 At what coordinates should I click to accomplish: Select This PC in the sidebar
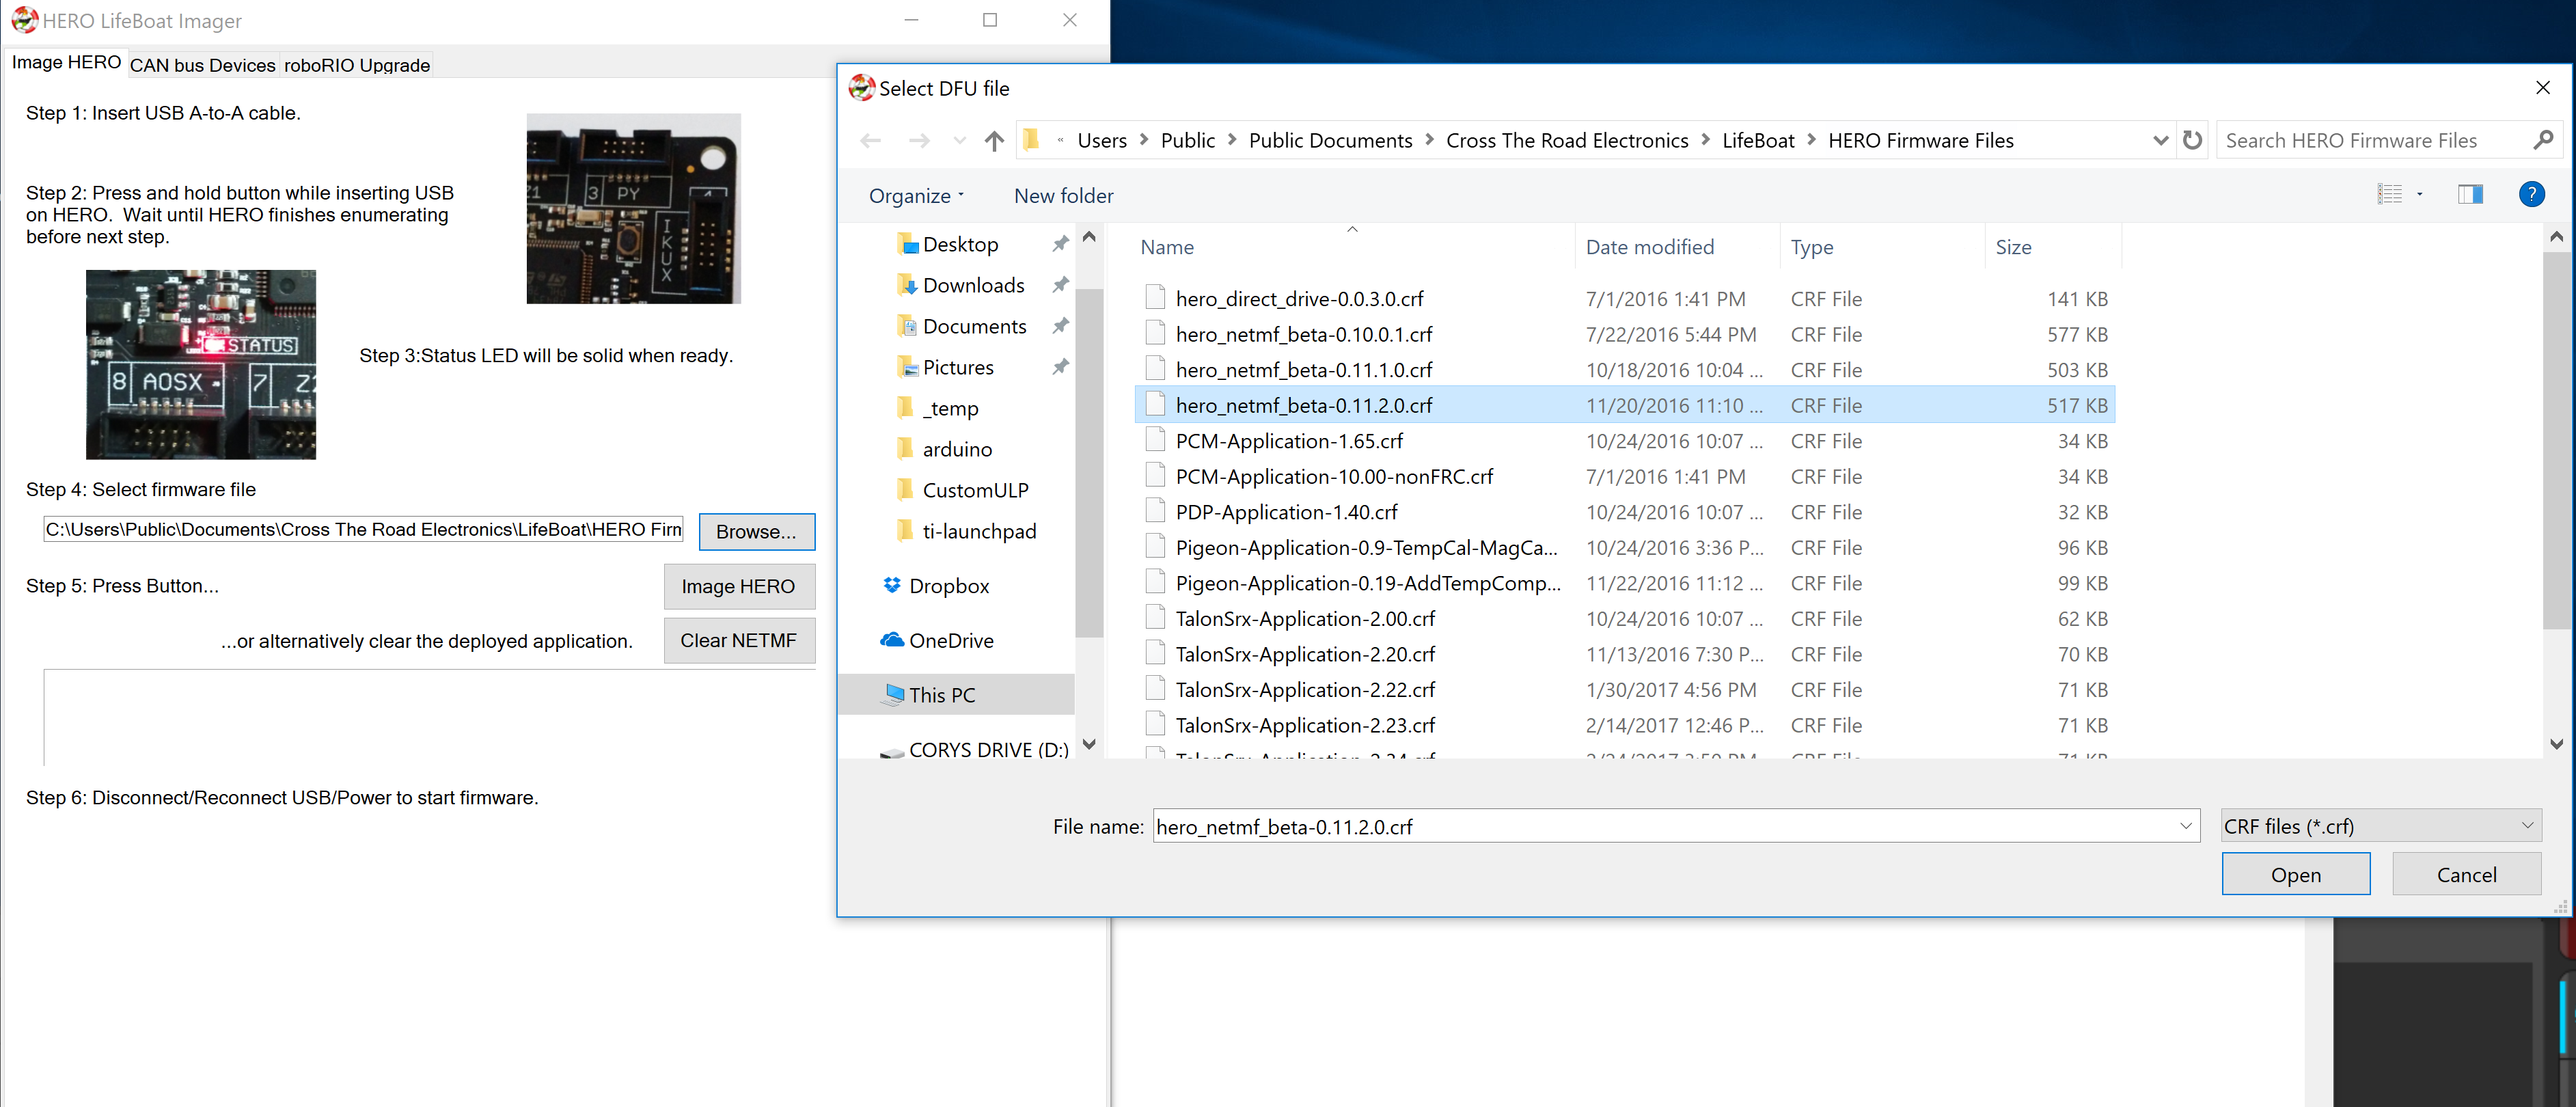[941, 695]
